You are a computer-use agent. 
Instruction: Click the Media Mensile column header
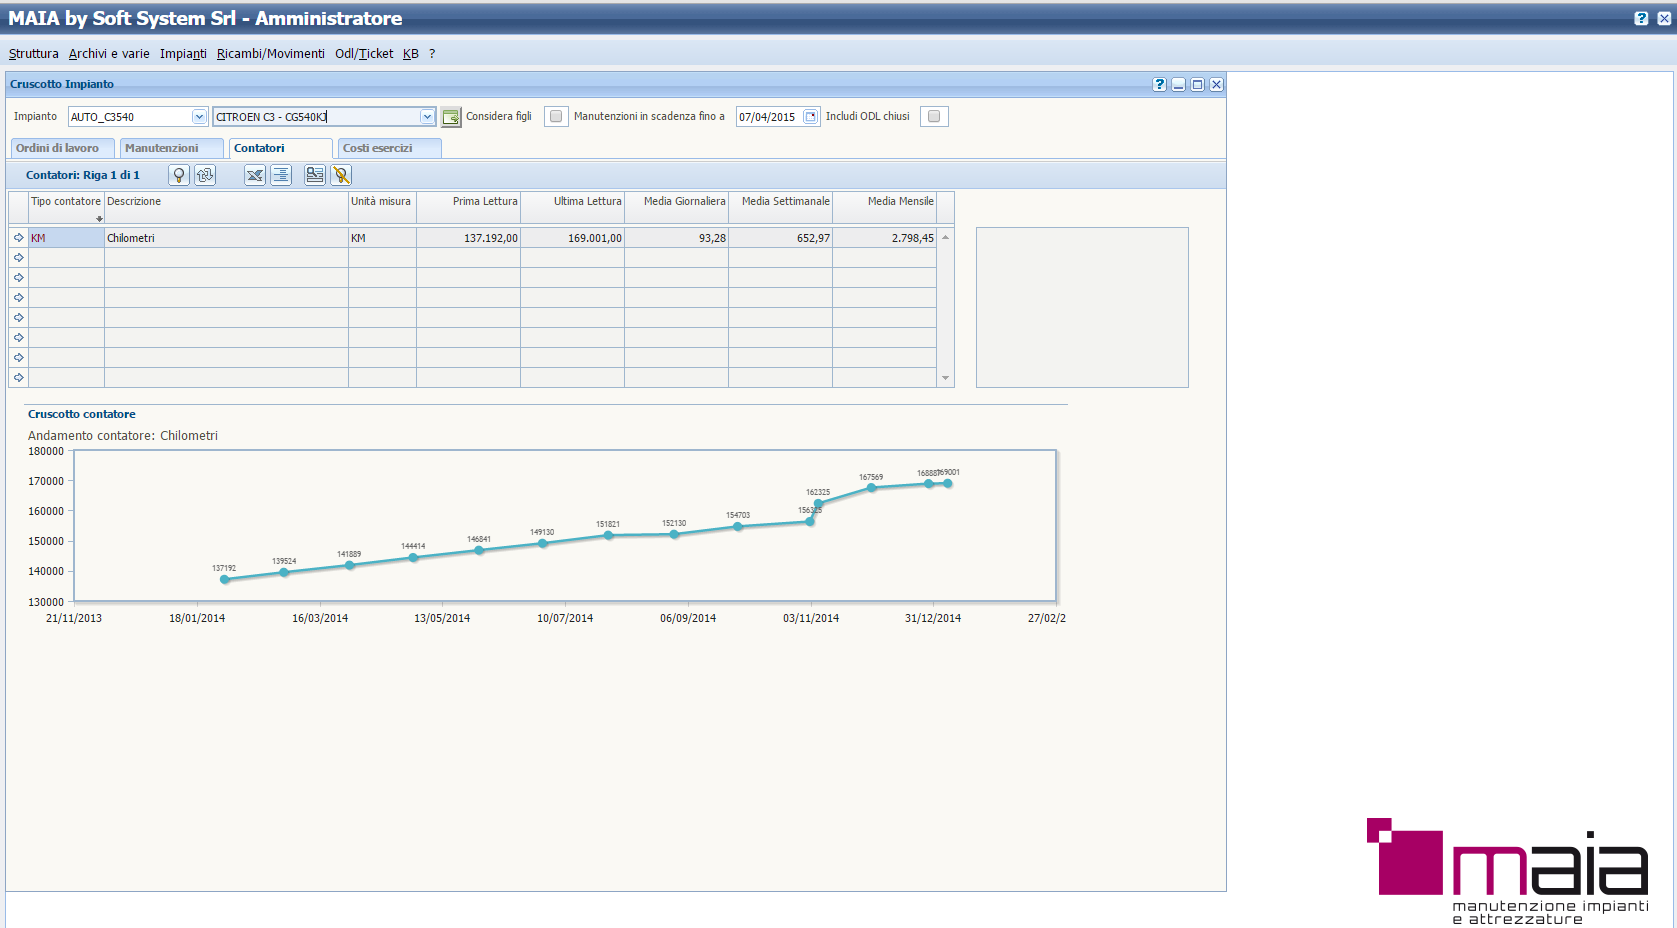pos(884,207)
